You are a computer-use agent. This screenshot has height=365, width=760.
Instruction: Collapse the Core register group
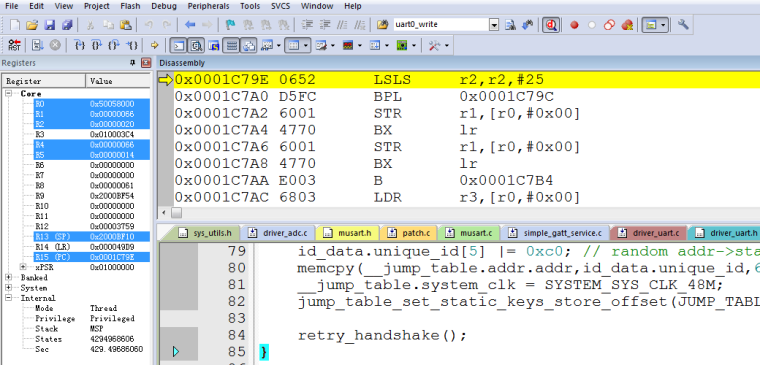9,93
